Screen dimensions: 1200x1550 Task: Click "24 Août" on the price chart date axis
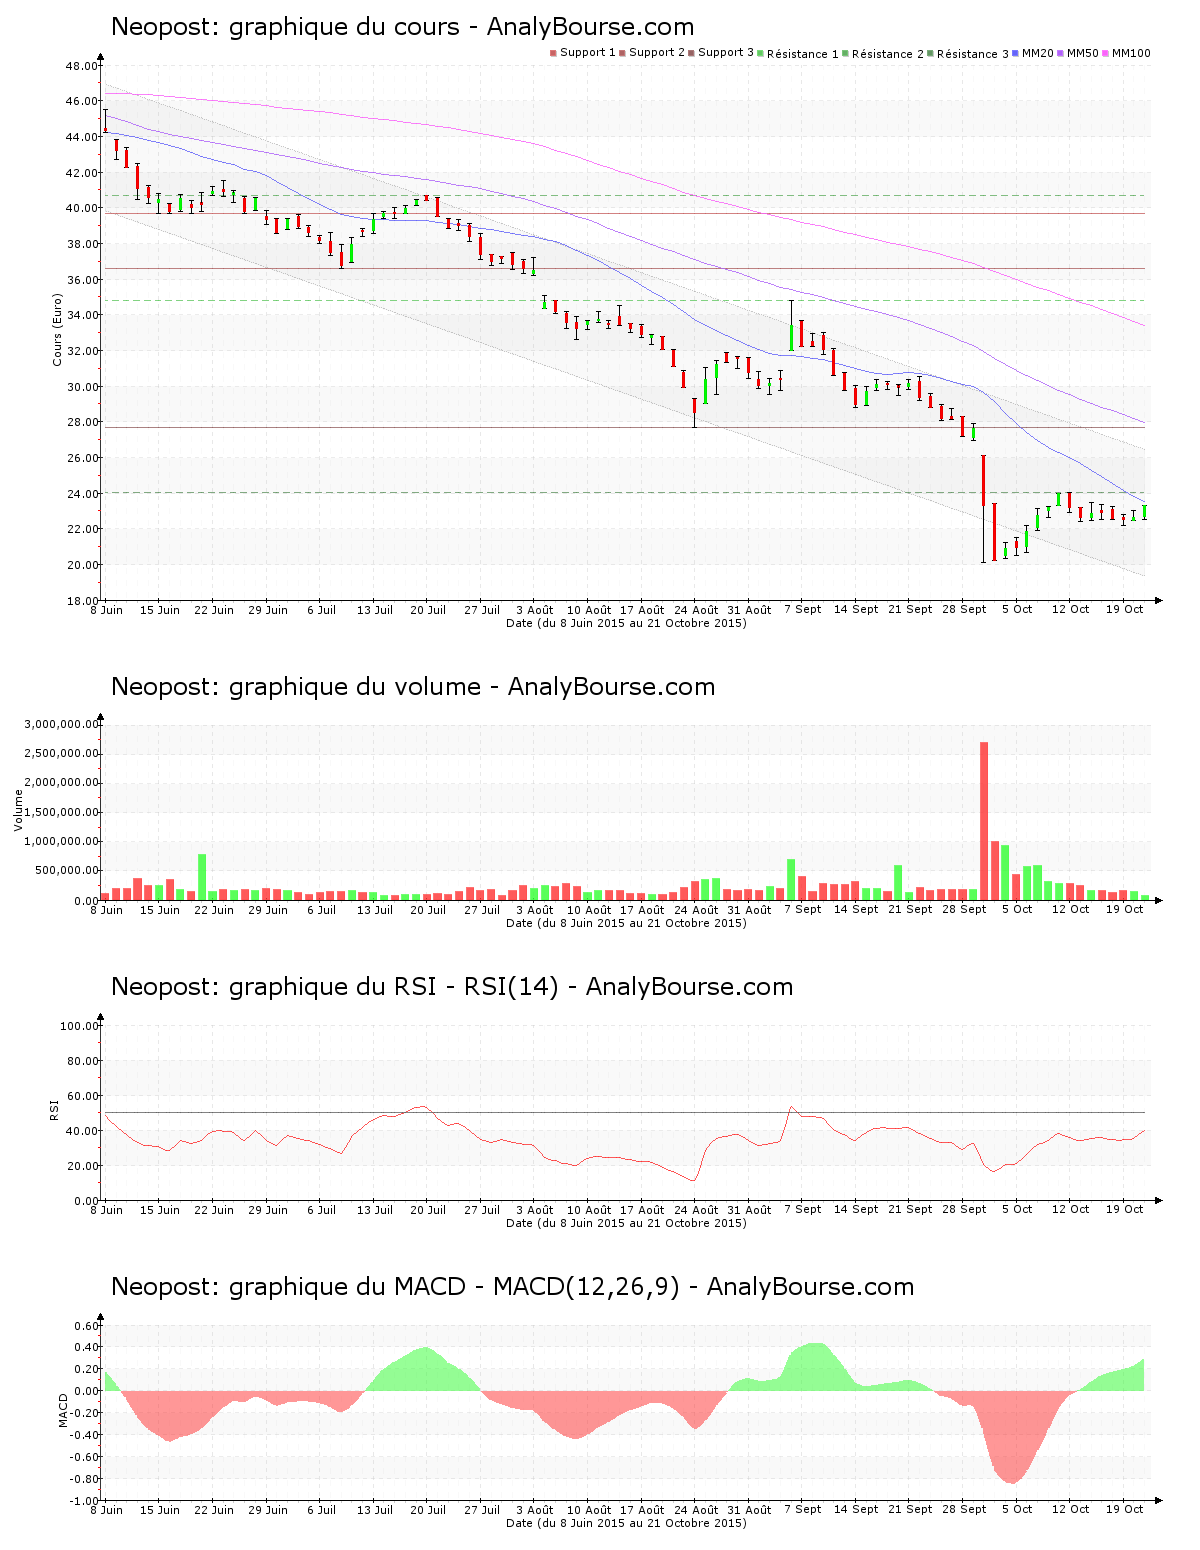tap(696, 610)
